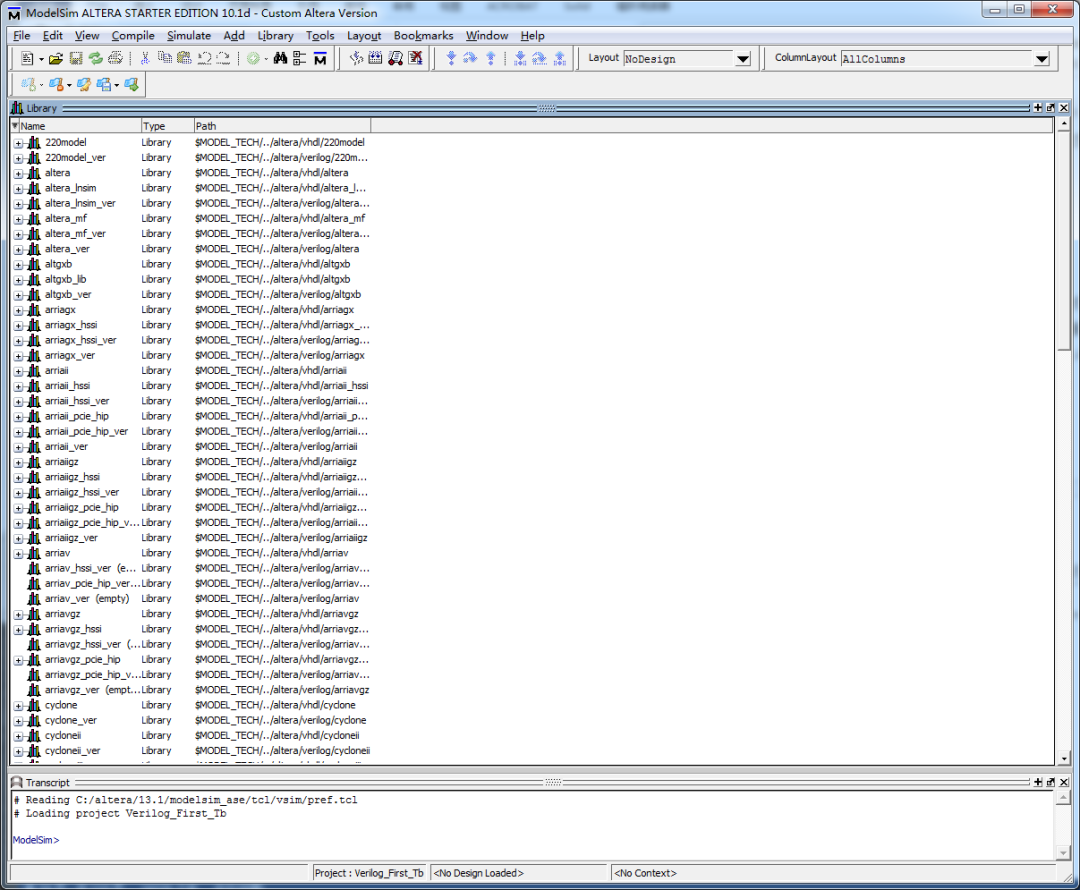The width and height of the screenshot is (1080, 890).
Task: Click the ModelSim M logo toolbar icon
Action: coord(320,59)
